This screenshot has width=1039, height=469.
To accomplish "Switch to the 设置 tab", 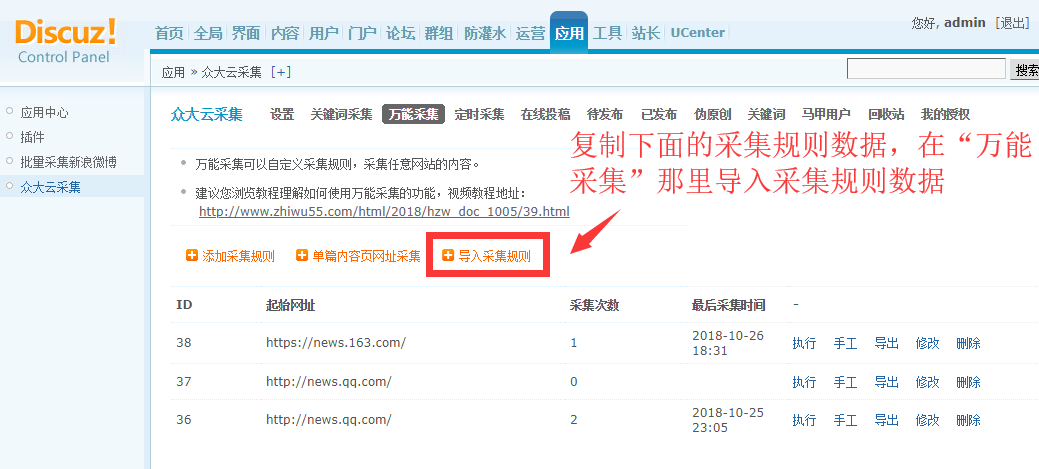I will click(282, 115).
